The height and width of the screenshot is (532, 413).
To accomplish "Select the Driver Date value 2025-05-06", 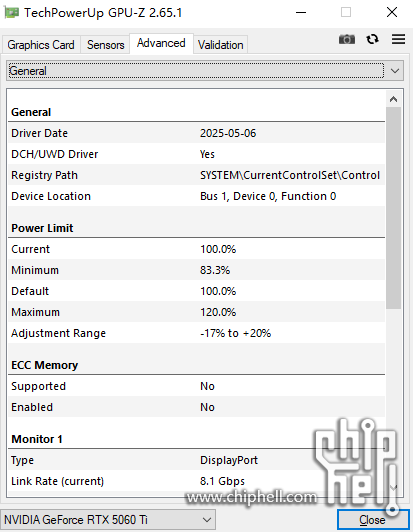I will [x=228, y=133].
